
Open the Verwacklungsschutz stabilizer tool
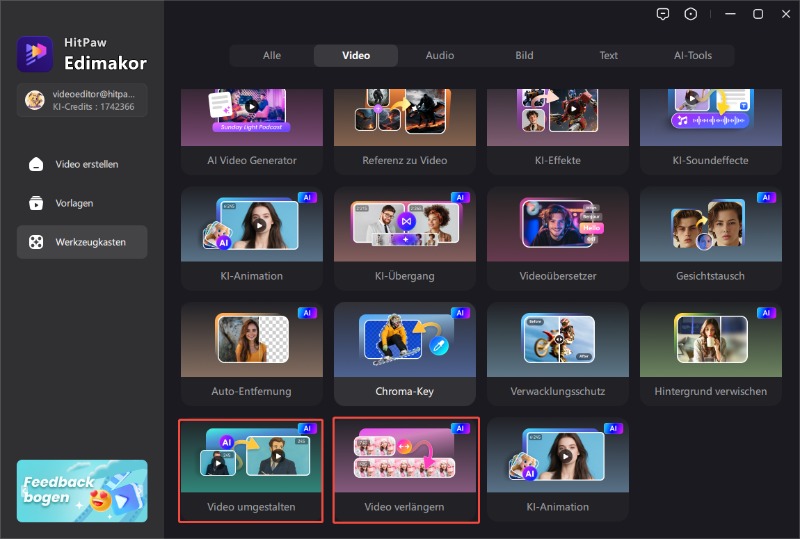click(558, 353)
